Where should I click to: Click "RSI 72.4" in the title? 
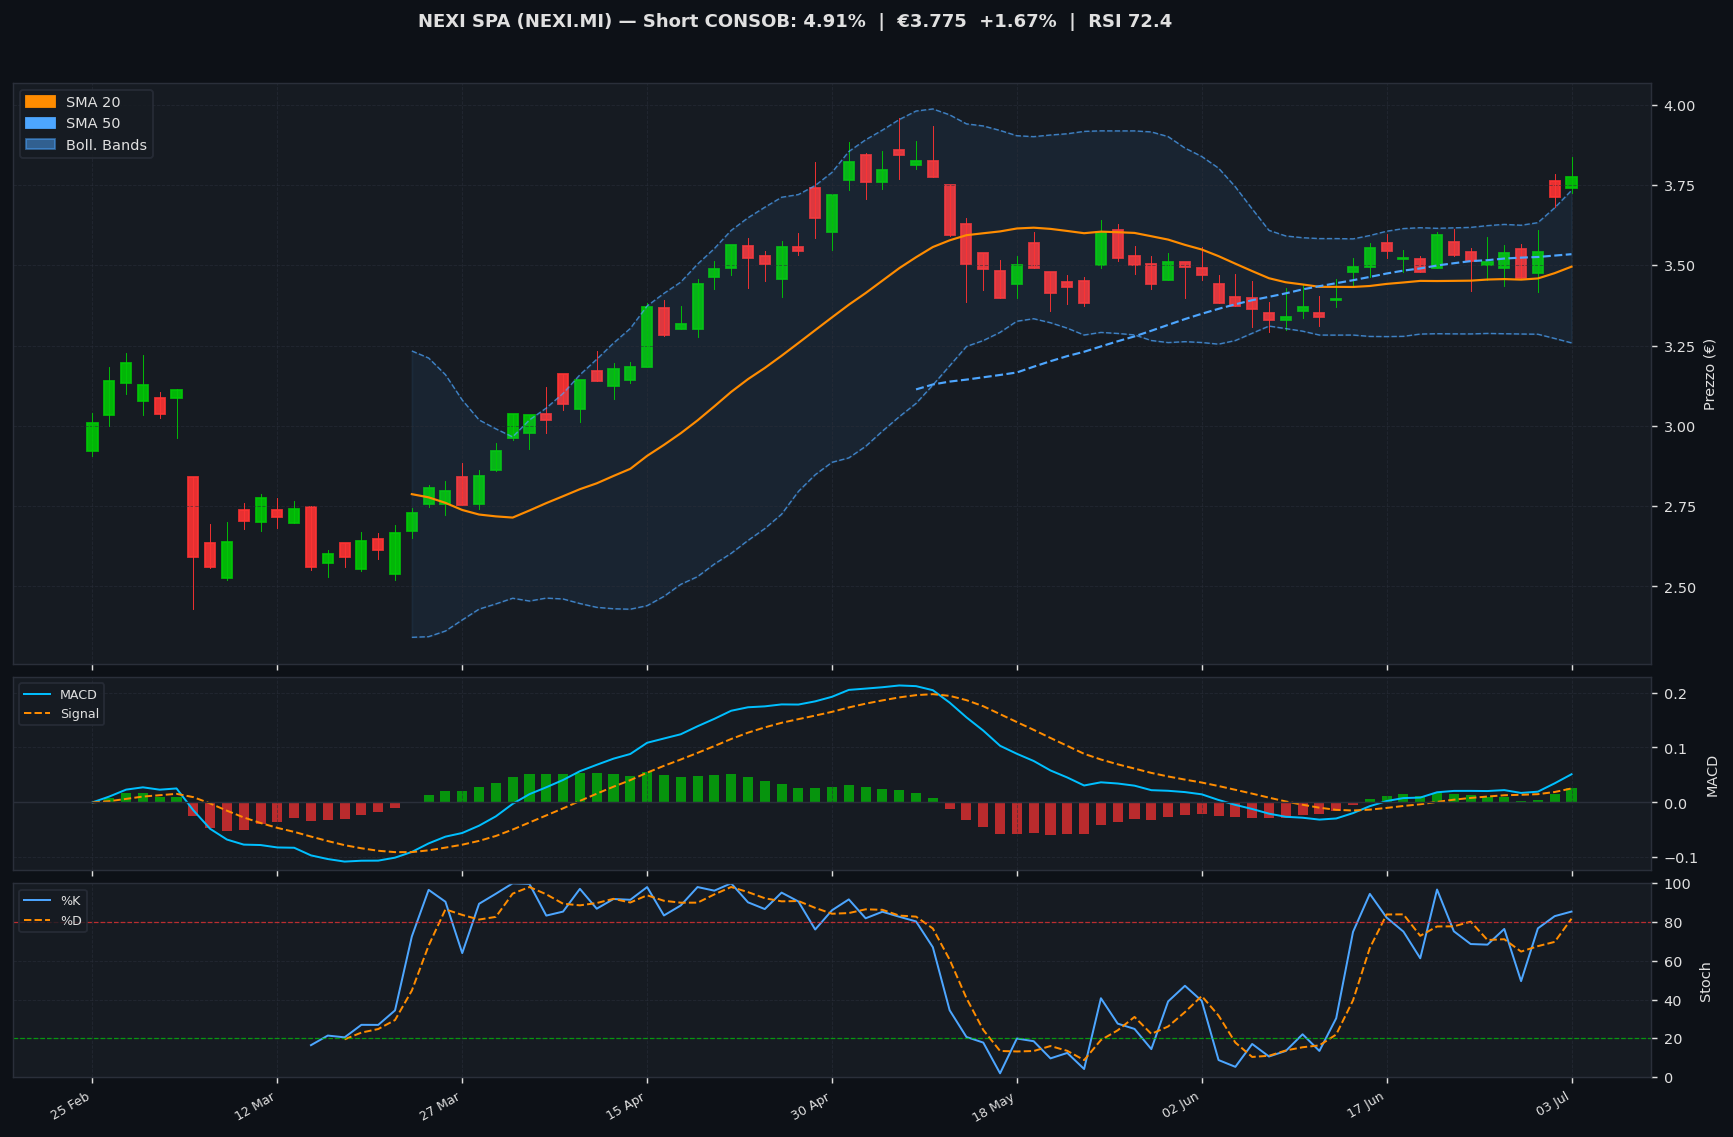tap(1130, 21)
